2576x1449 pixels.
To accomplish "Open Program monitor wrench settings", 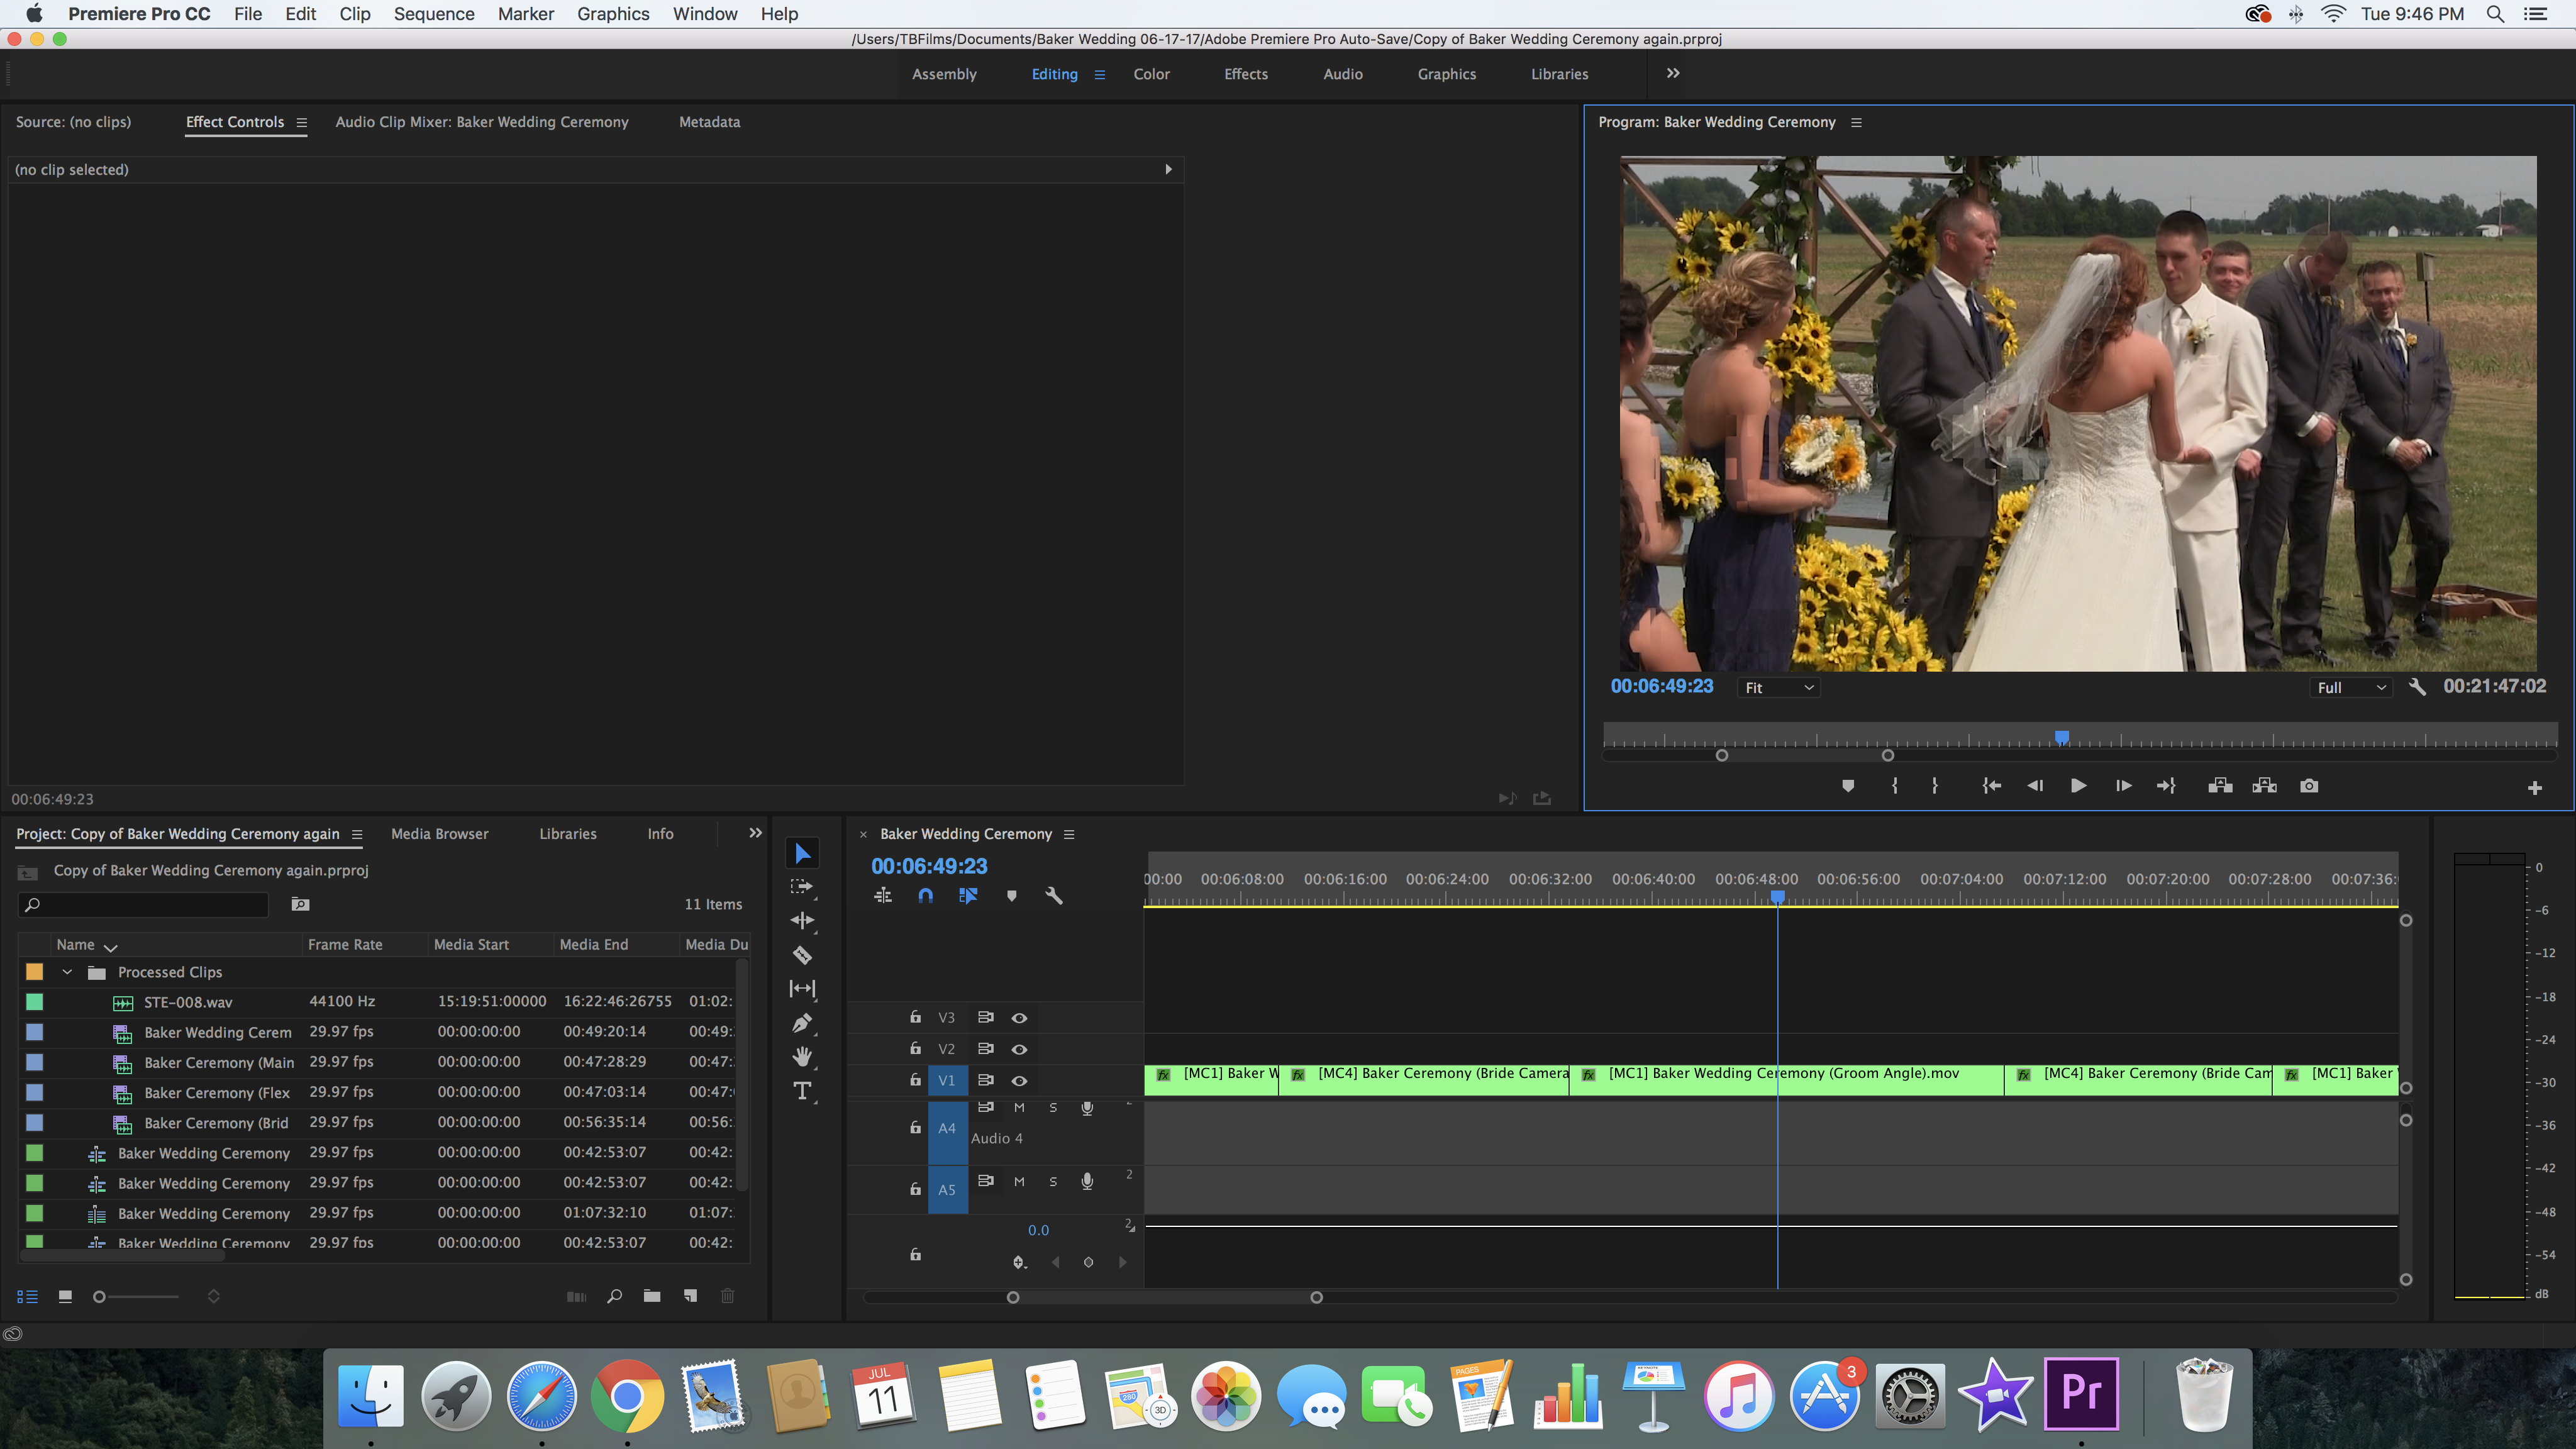I will click(x=2417, y=687).
